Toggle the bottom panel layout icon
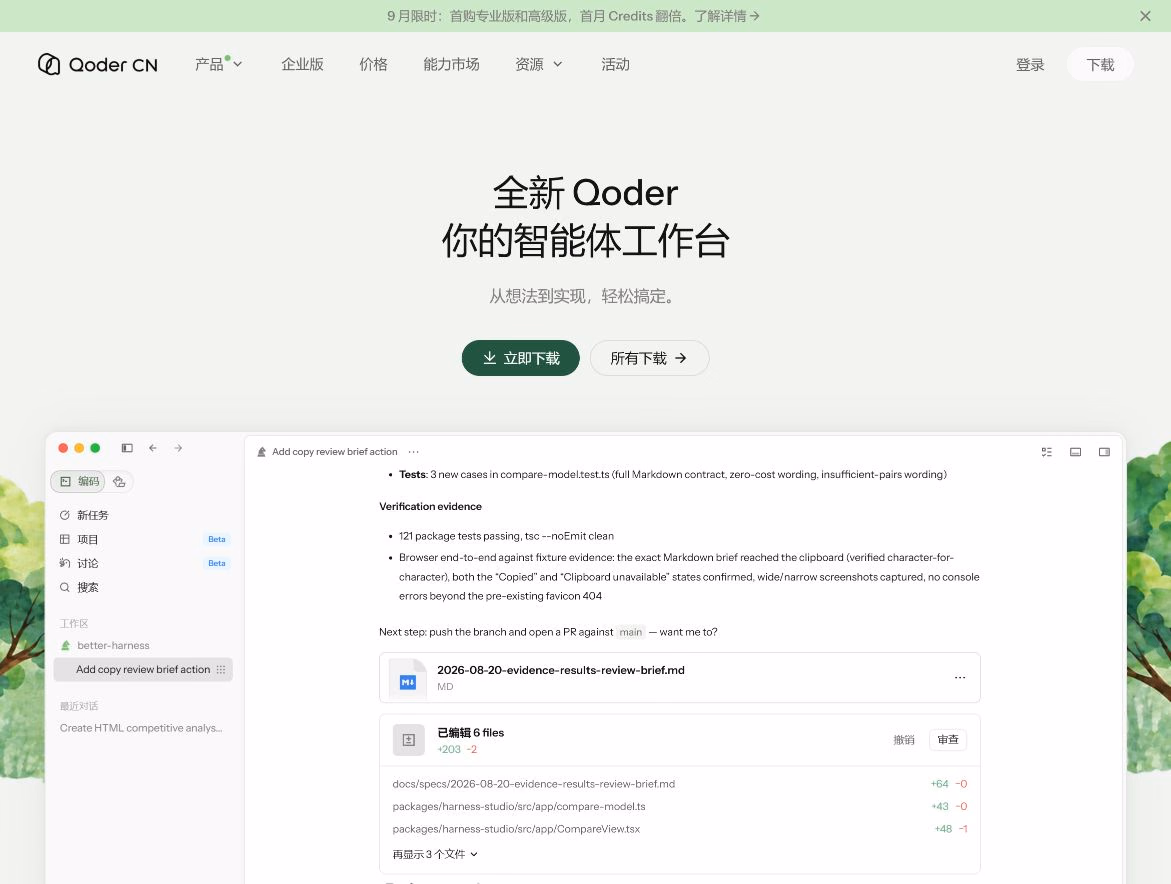 (x=1075, y=452)
